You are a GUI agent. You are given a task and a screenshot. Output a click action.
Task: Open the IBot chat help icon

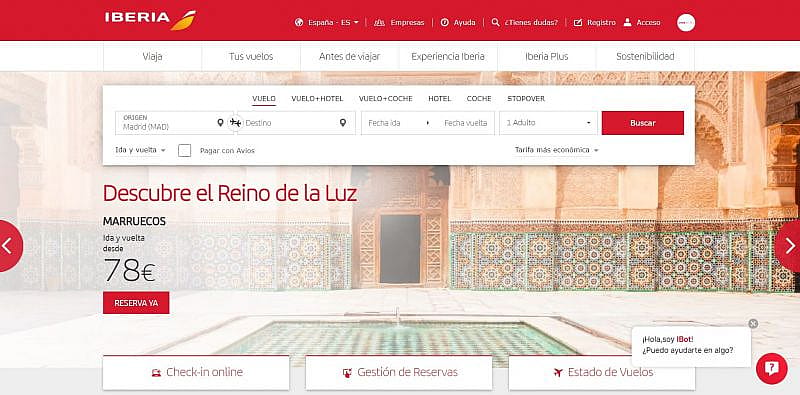point(771,368)
